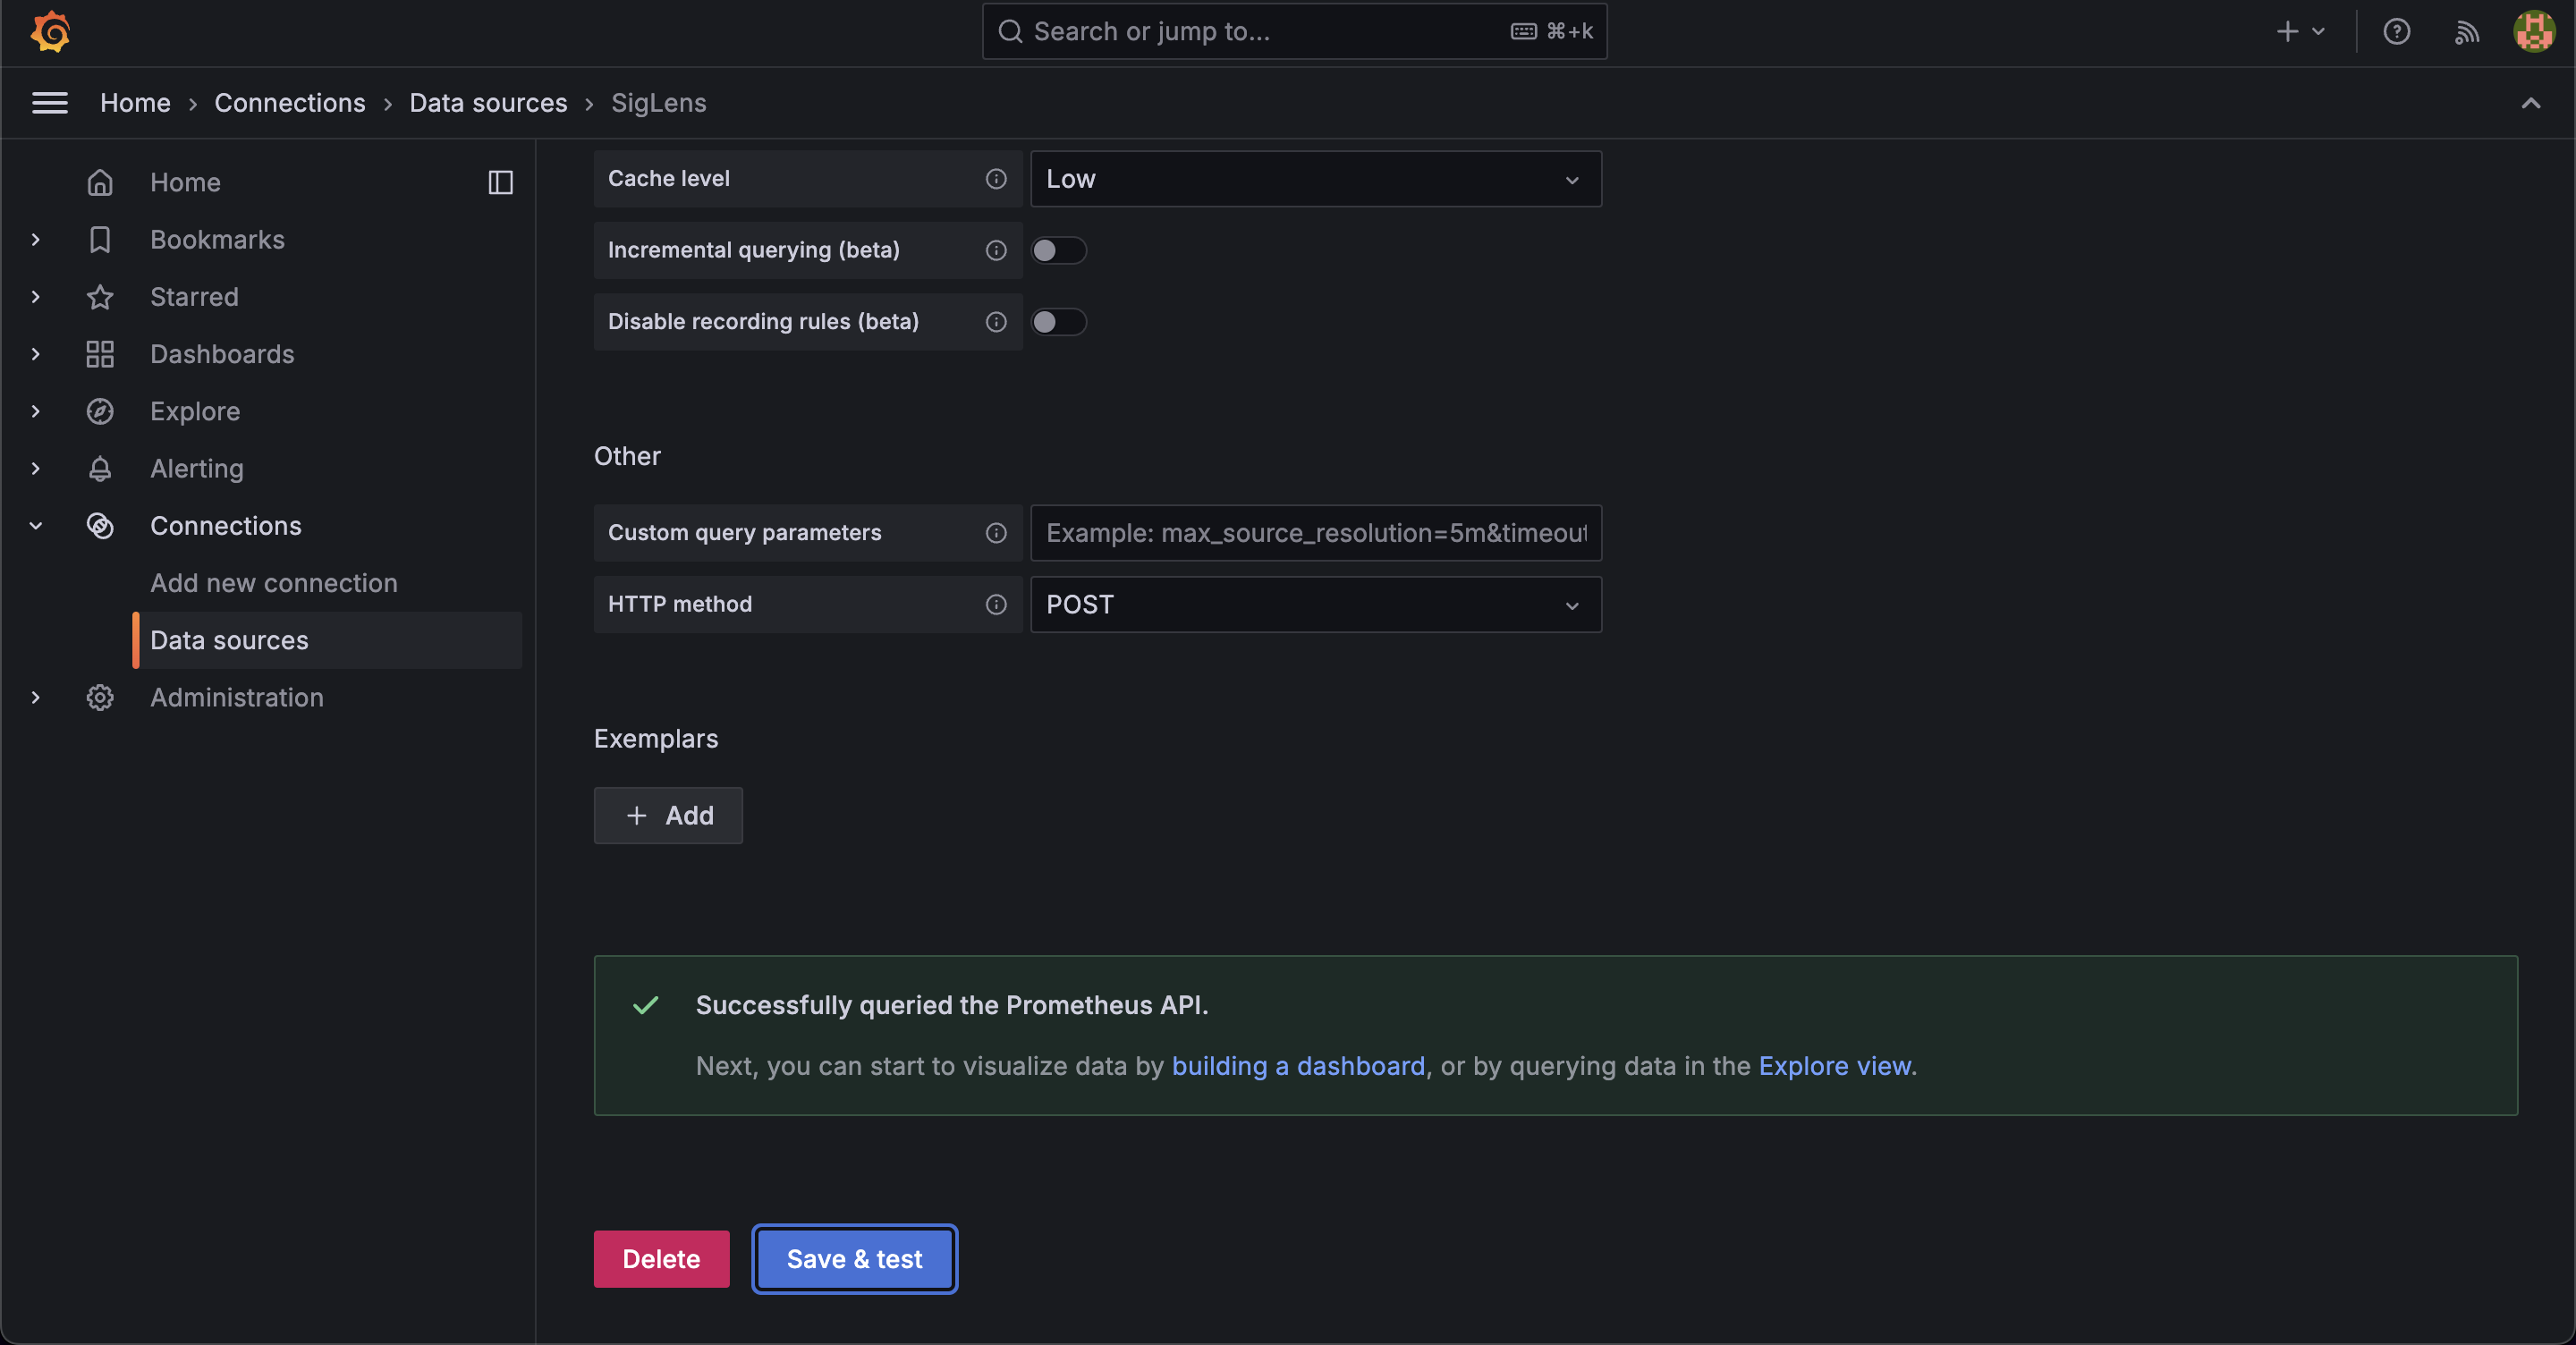Expand the Explore section chevron

pos(36,411)
